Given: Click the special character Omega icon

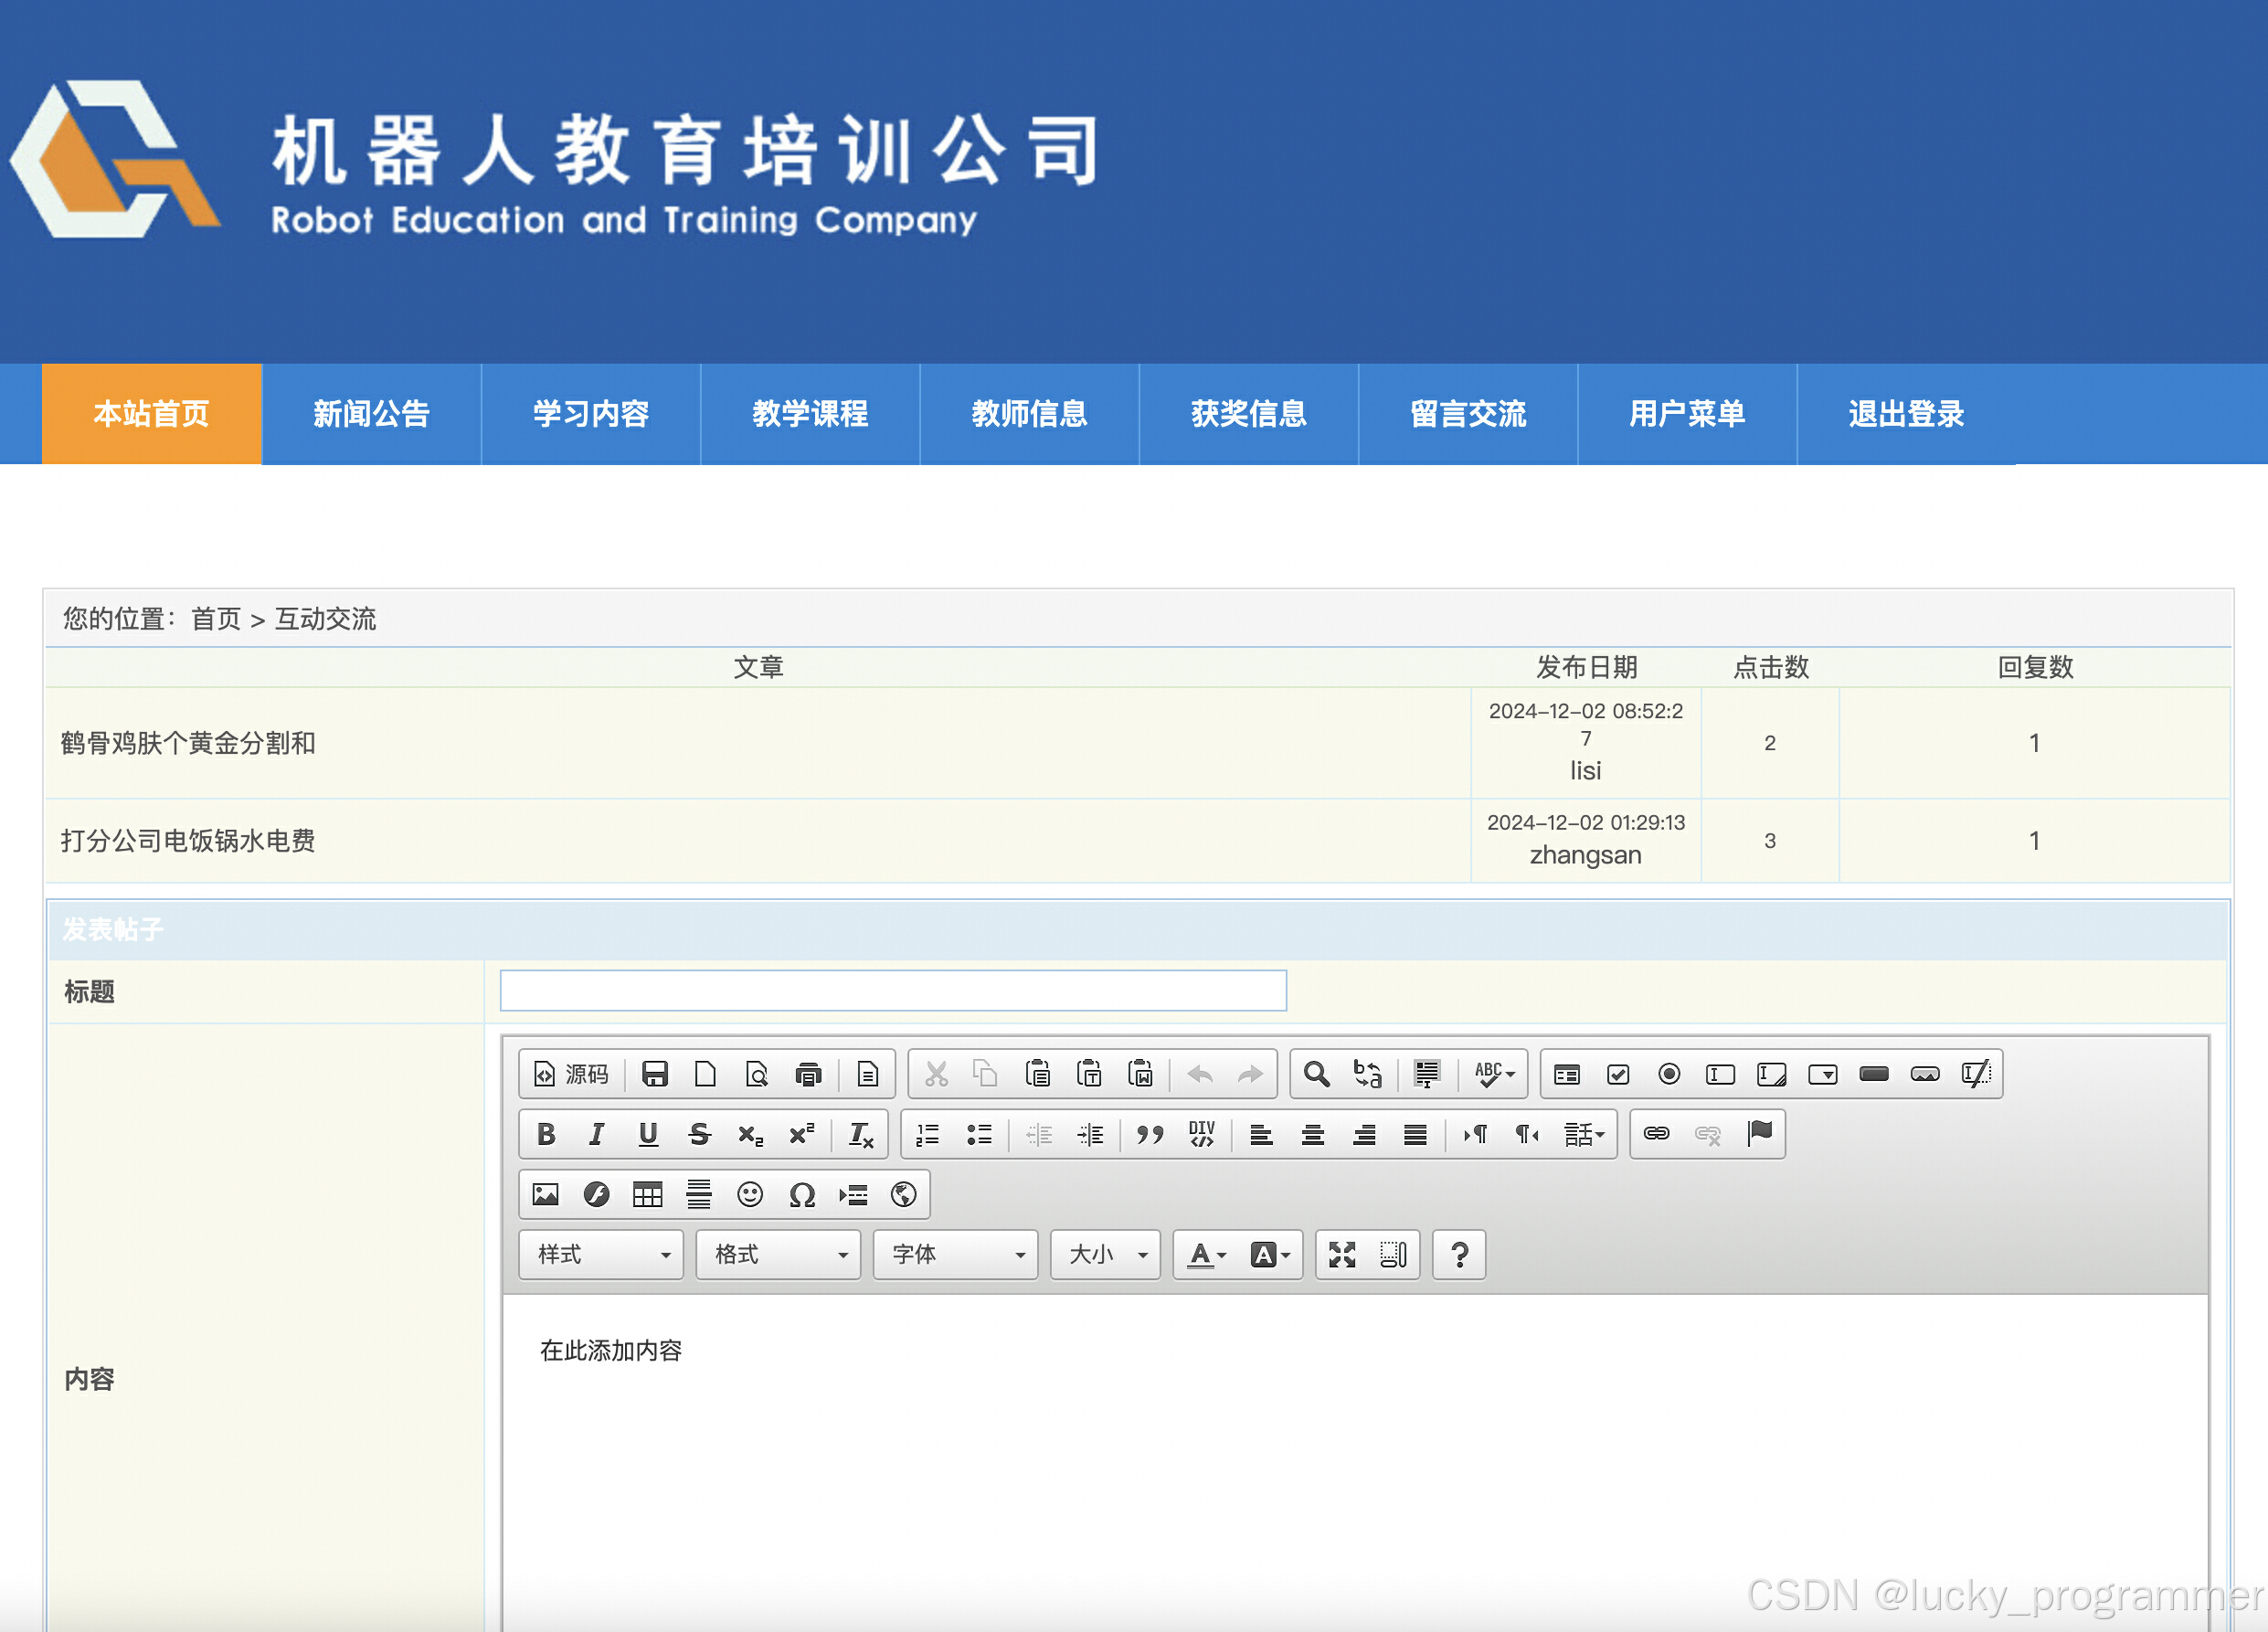Looking at the screenshot, I should click(801, 1194).
